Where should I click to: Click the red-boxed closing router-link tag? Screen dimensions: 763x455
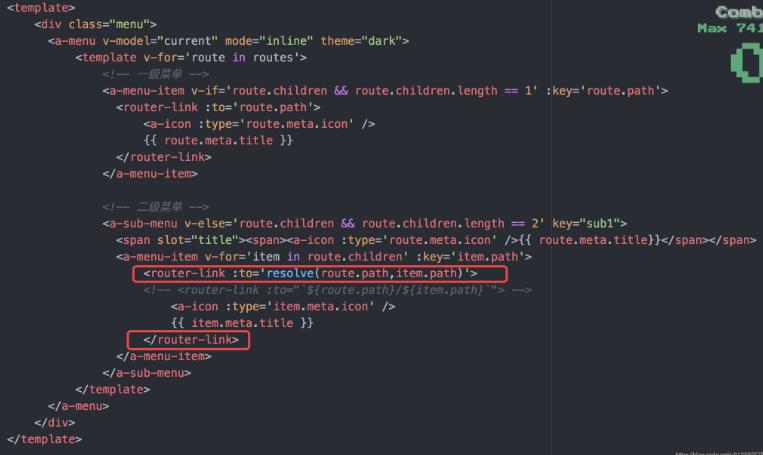tap(188, 340)
